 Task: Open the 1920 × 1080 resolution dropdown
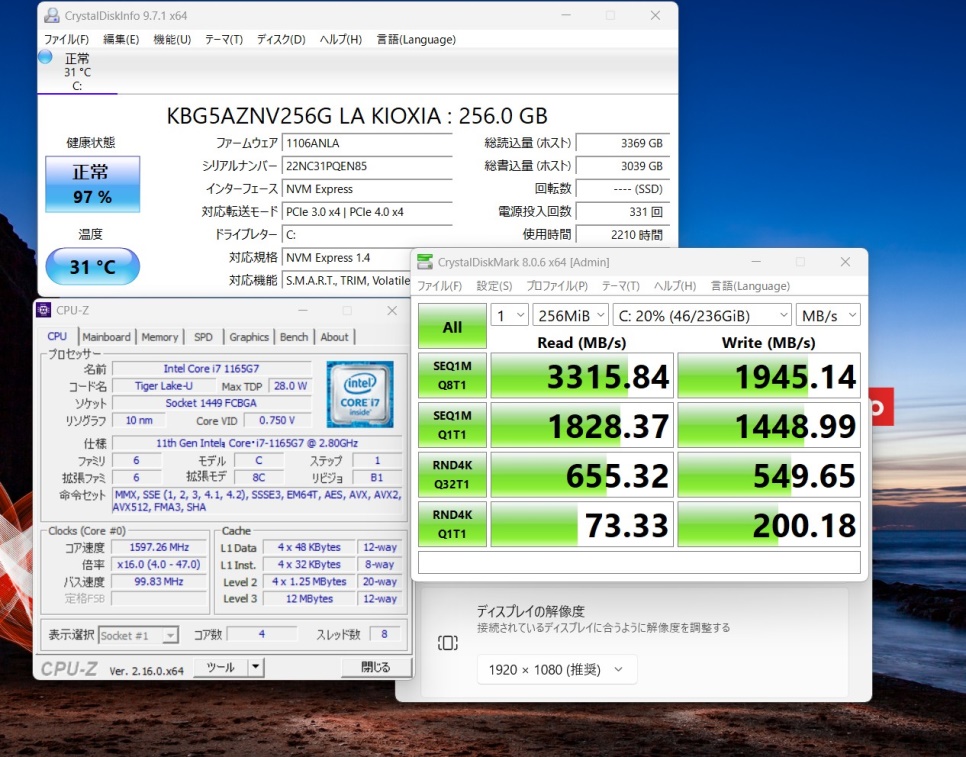pos(557,670)
